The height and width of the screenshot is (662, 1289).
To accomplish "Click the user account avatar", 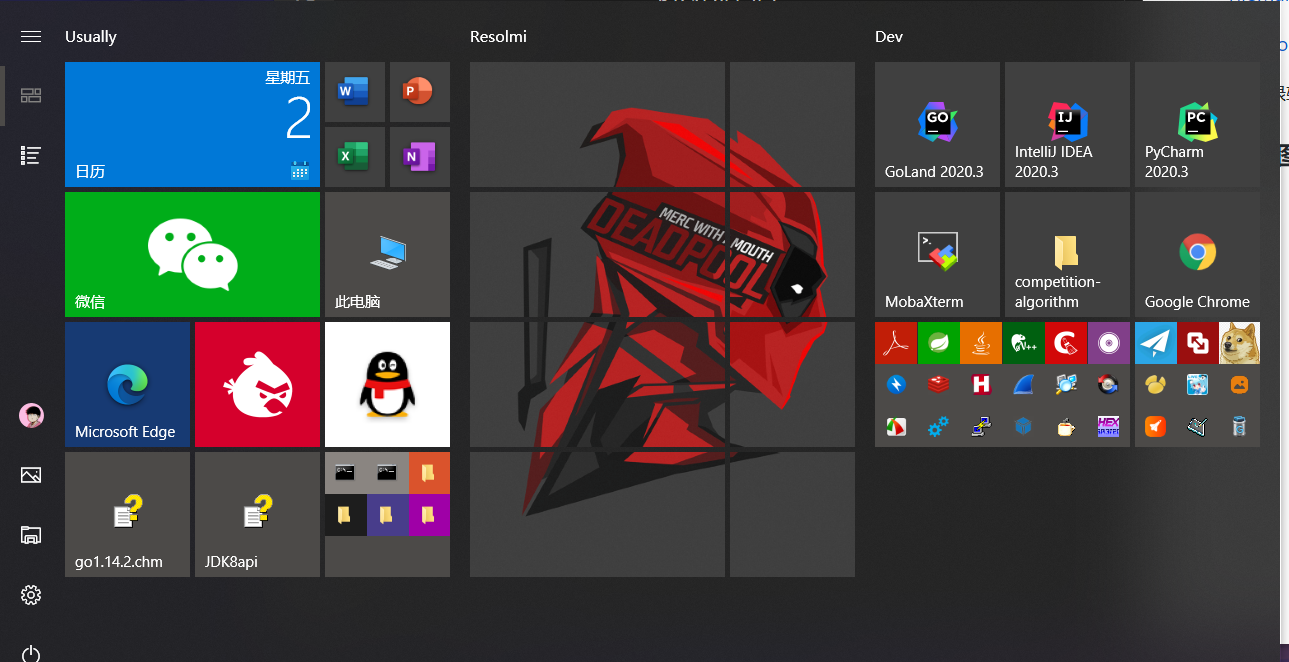I will [31, 416].
